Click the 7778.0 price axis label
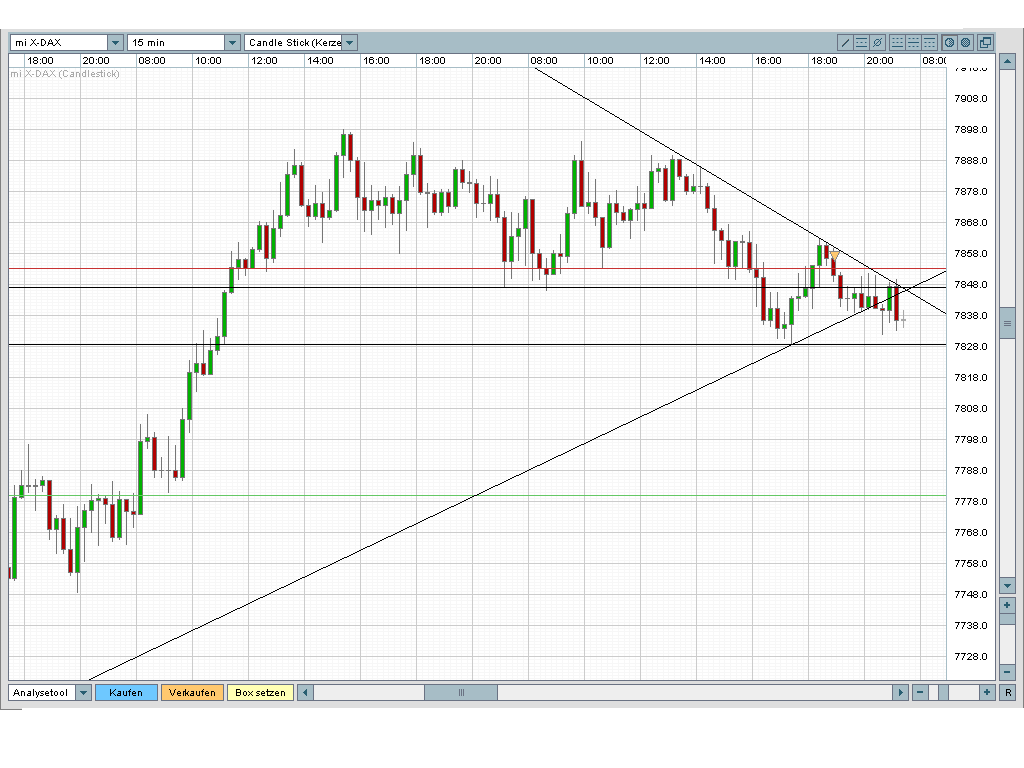 [970, 502]
